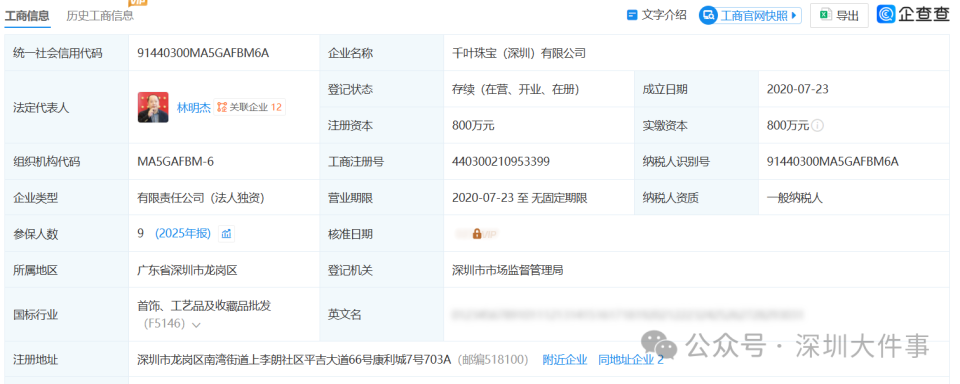This screenshot has height=384, width=960.
Task: Select the 成立日期 value 2020-07-23
Action: click(x=798, y=89)
